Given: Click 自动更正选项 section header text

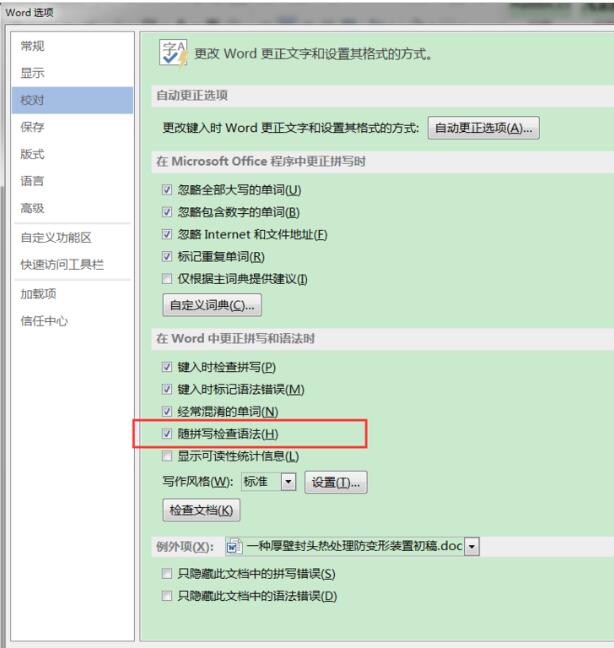Looking at the screenshot, I should pyautogui.click(x=192, y=95).
